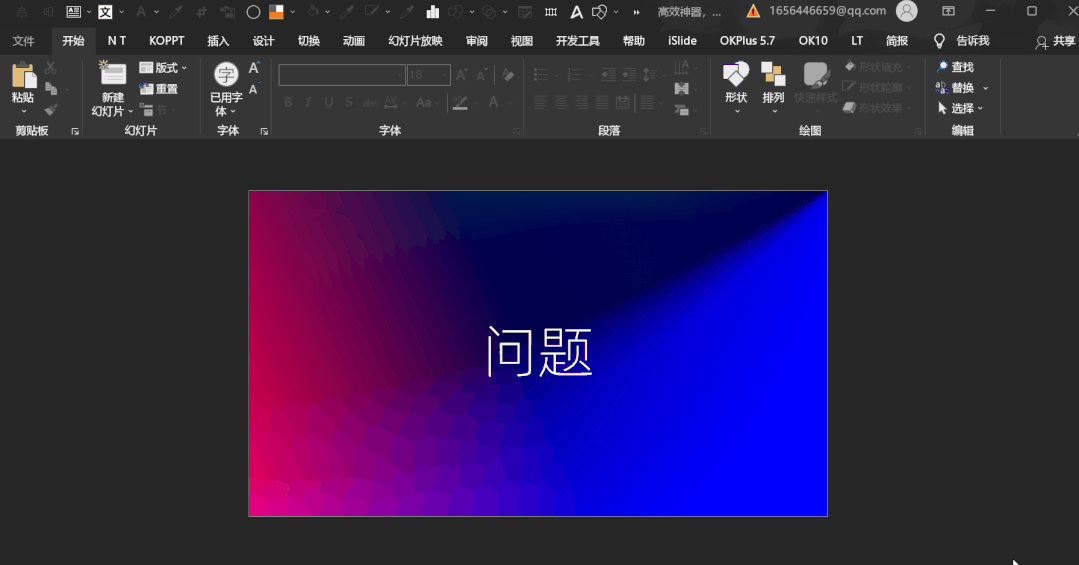1079x565 pixels.
Task: Show more quick access toolbar commands
Action: [x=637, y=12]
